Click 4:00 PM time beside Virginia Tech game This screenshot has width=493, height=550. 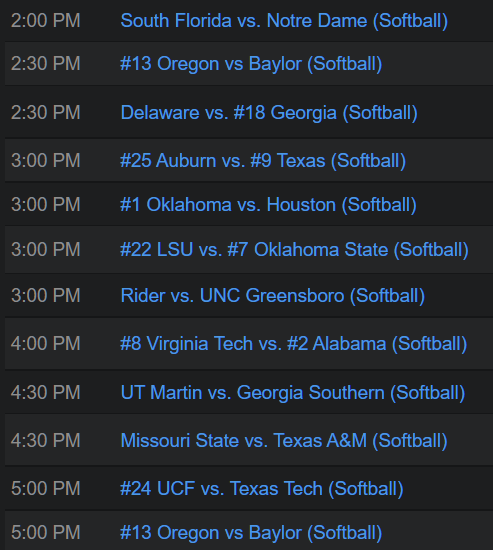(x=46, y=344)
